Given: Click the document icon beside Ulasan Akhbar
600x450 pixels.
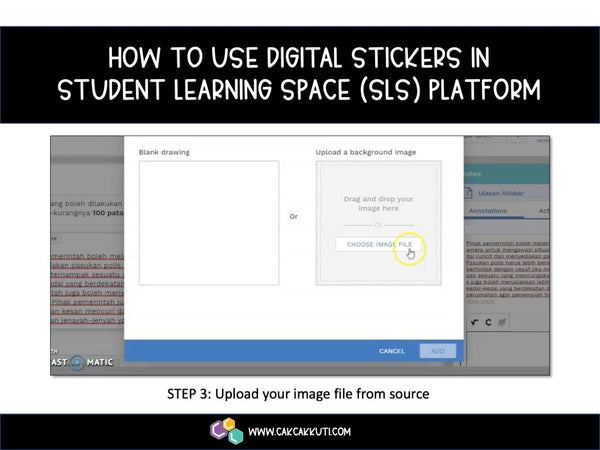Looking at the screenshot, I should click(468, 192).
